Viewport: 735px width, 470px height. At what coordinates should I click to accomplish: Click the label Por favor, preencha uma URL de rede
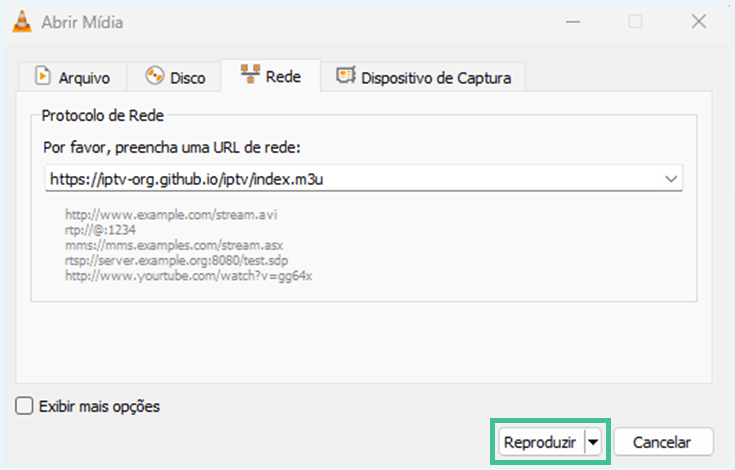(x=172, y=148)
